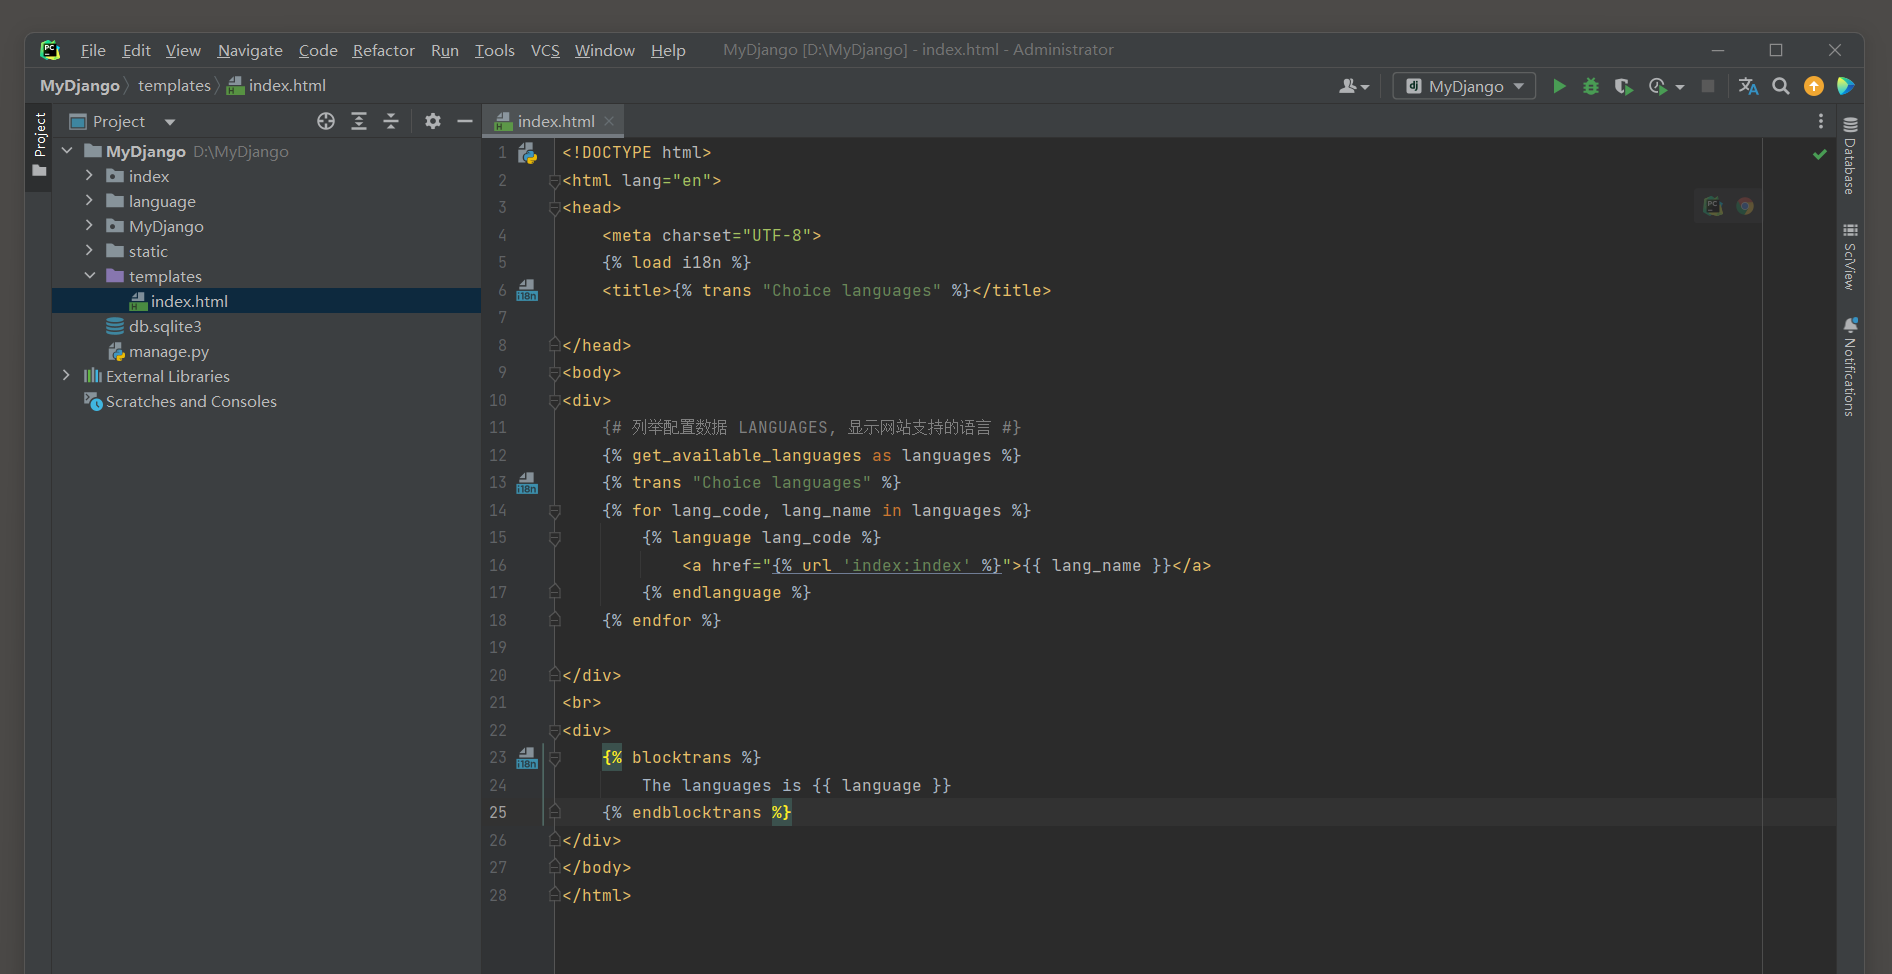1892x974 pixels.
Task: Collapse all items in Project panel
Action: [391, 121]
